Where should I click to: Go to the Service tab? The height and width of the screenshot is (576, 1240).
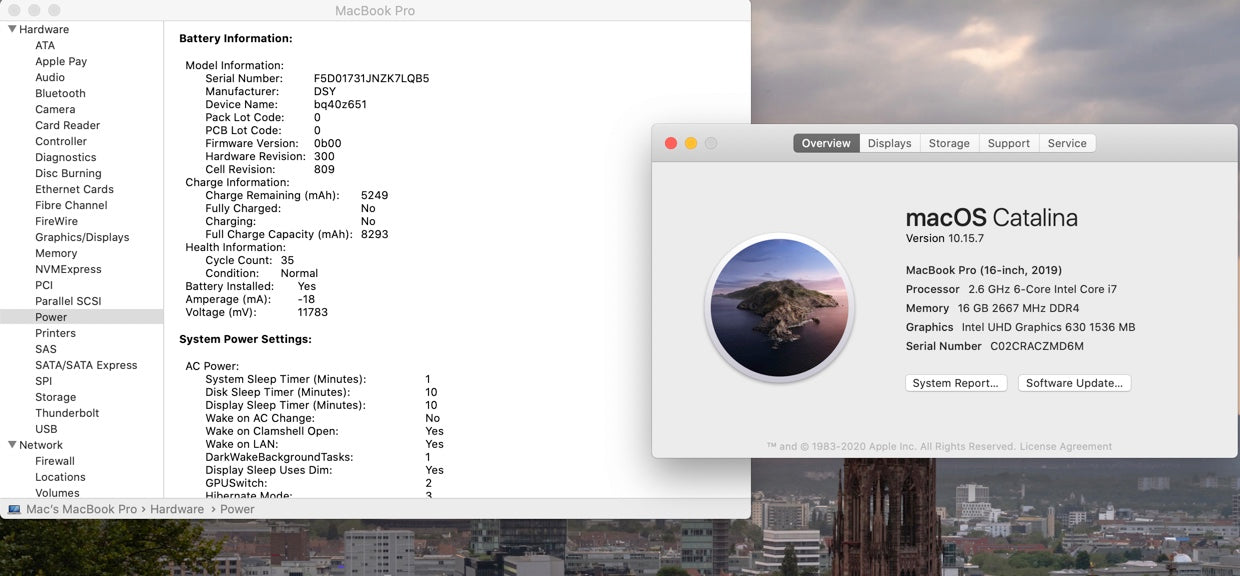[1066, 143]
